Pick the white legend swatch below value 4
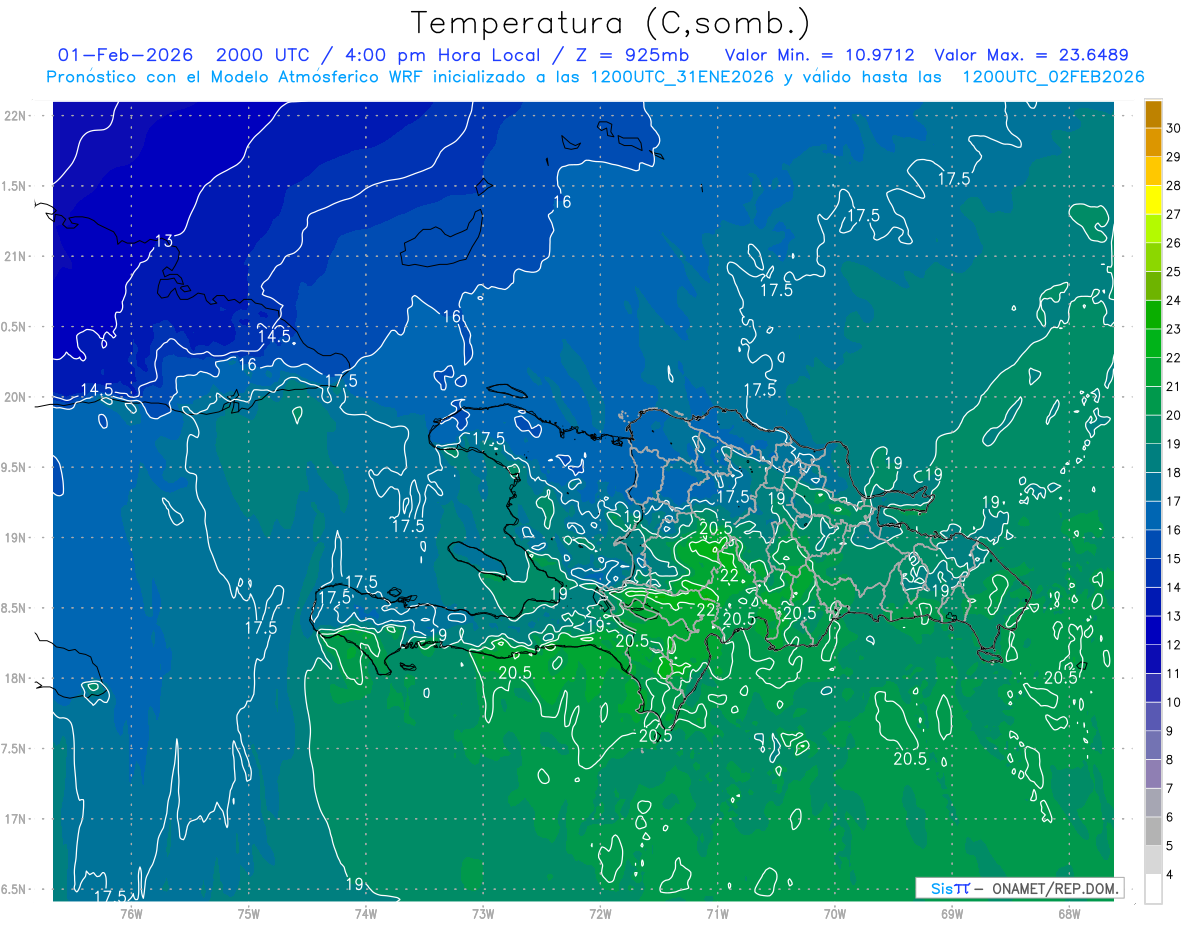1200x927 pixels. 1153,889
